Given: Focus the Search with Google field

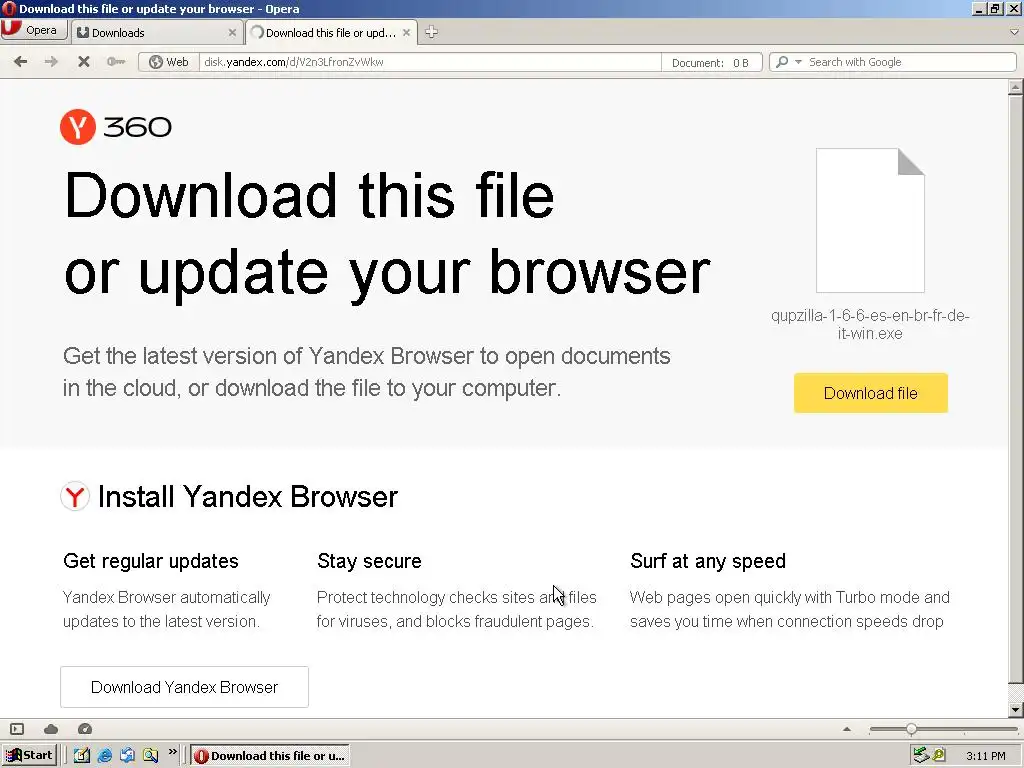Looking at the screenshot, I should 910,62.
